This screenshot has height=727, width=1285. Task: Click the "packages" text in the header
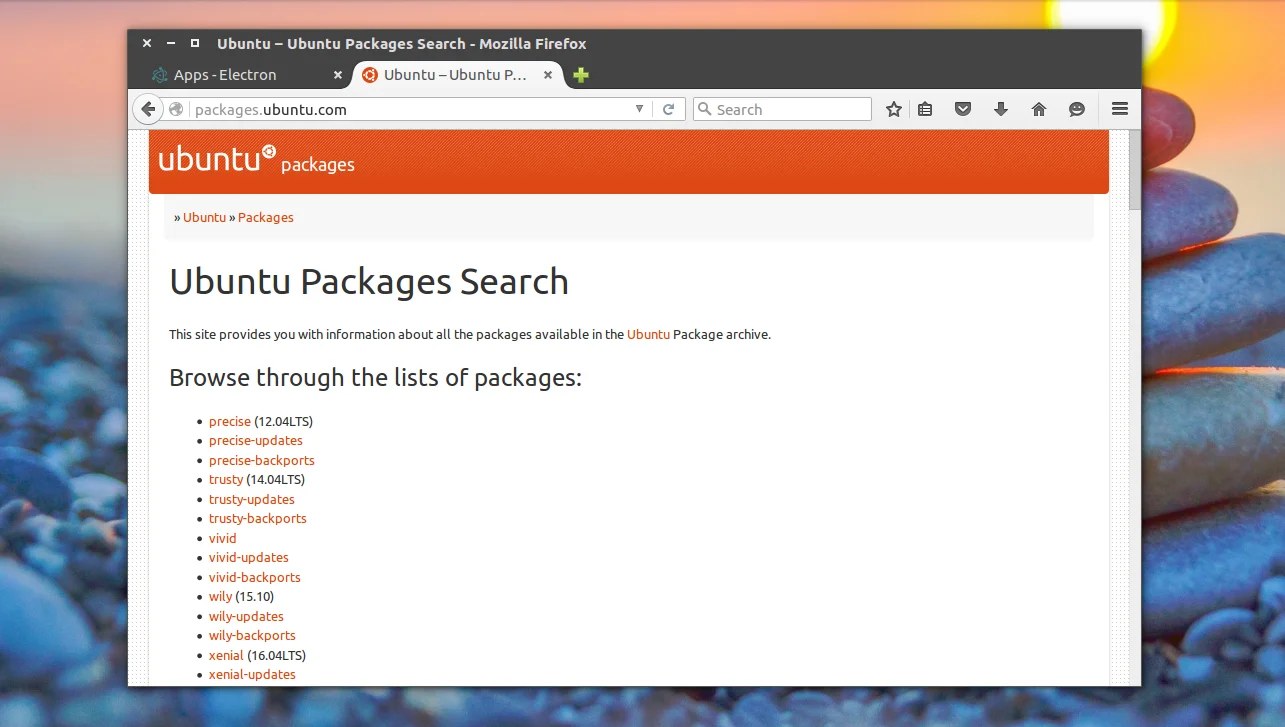coord(318,165)
